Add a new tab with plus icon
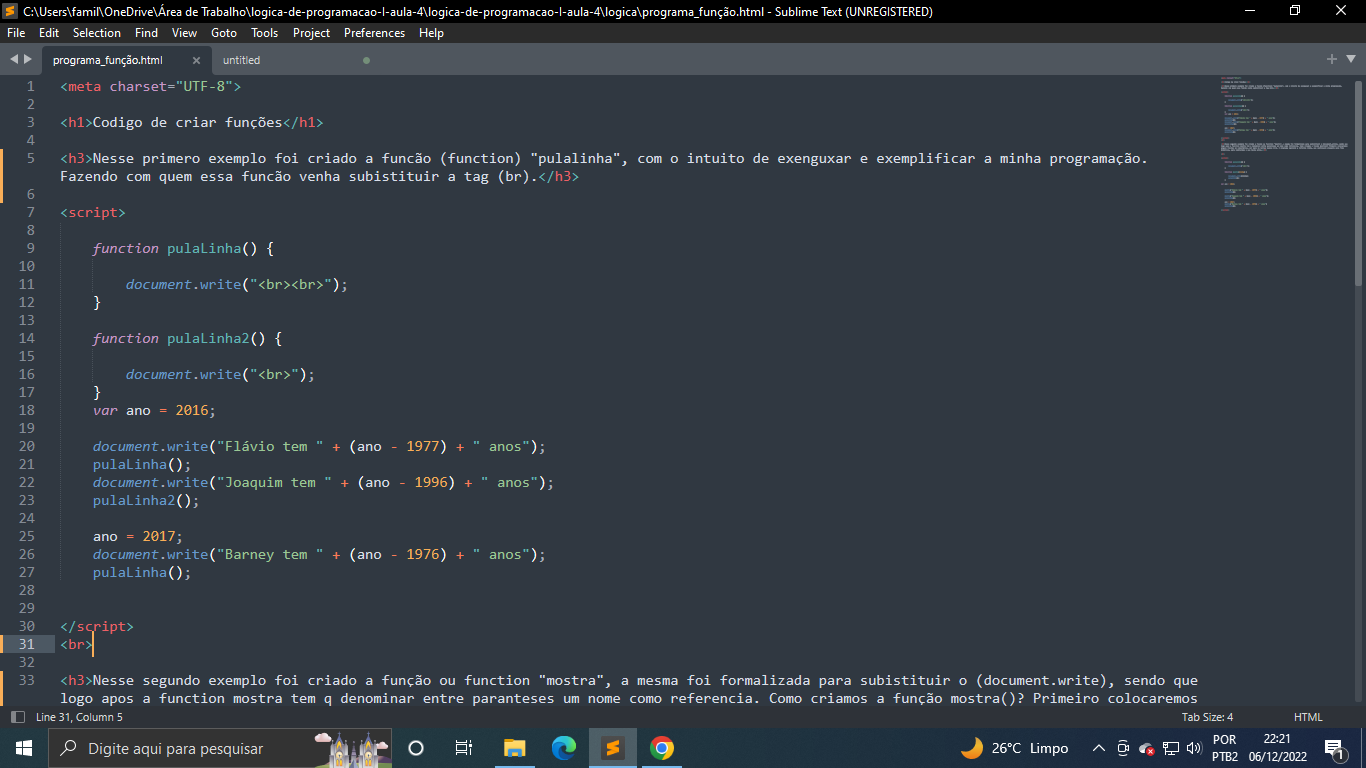The width and height of the screenshot is (1366, 768). pyautogui.click(x=1332, y=59)
